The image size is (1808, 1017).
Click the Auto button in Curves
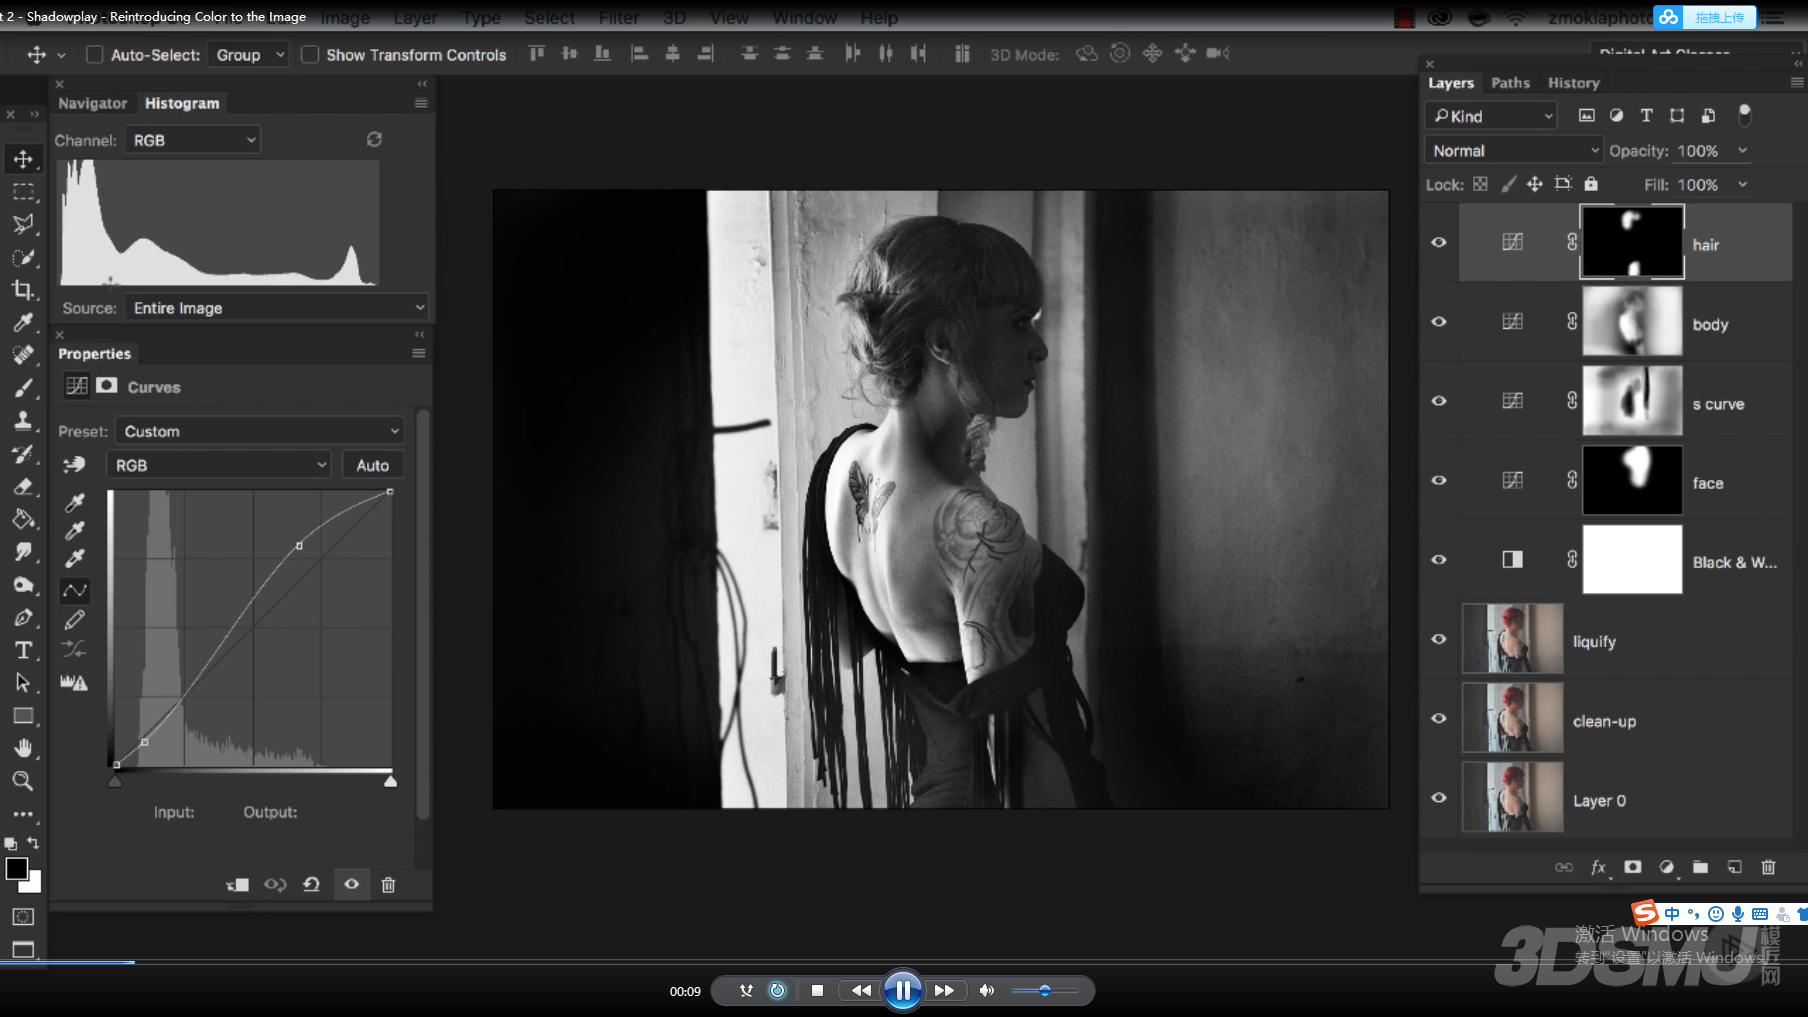pyautogui.click(x=373, y=465)
